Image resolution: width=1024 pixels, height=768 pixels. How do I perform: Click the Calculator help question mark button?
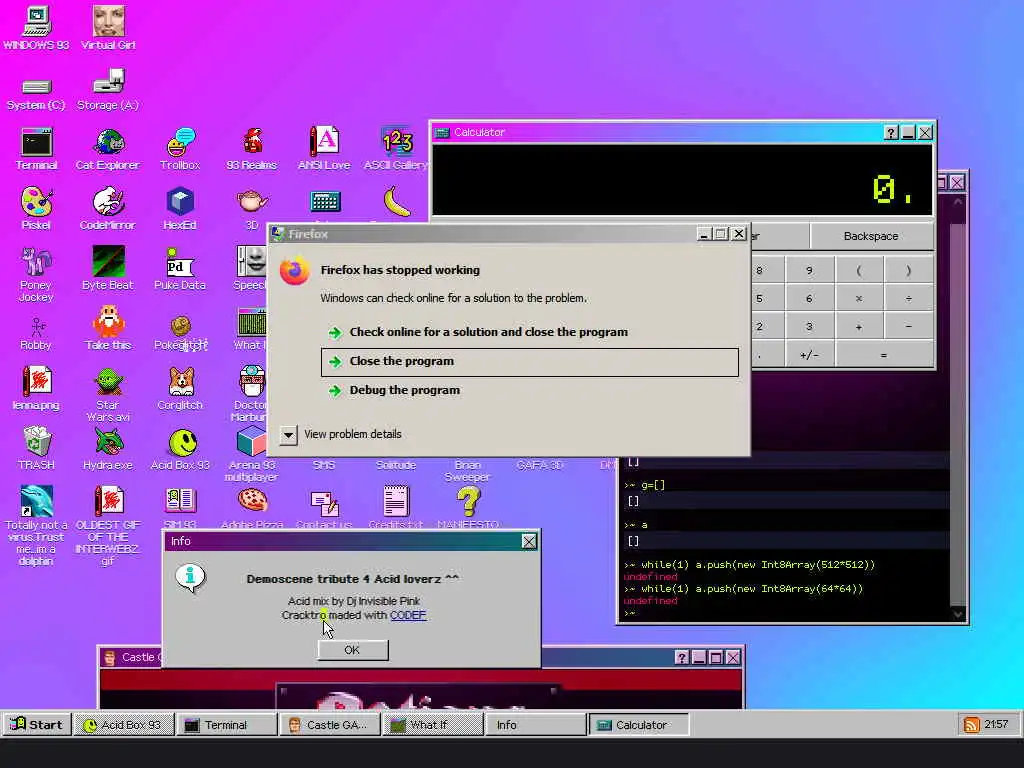point(891,133)
